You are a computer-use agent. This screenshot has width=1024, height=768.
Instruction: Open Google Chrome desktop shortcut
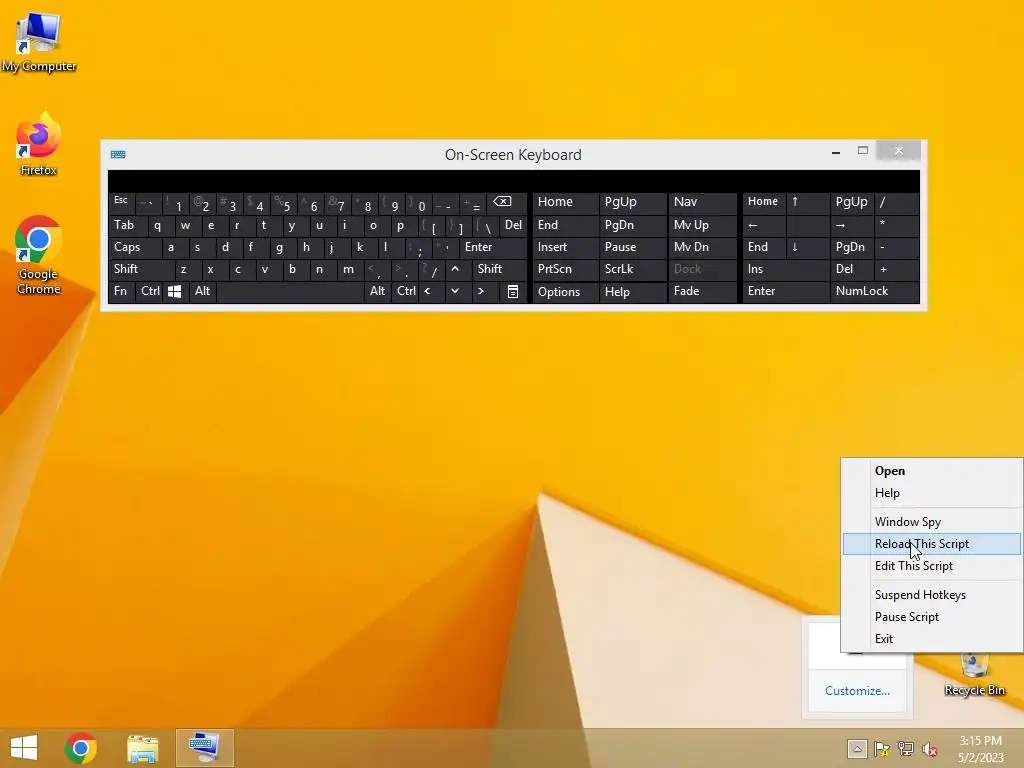[x=39, y=256]
